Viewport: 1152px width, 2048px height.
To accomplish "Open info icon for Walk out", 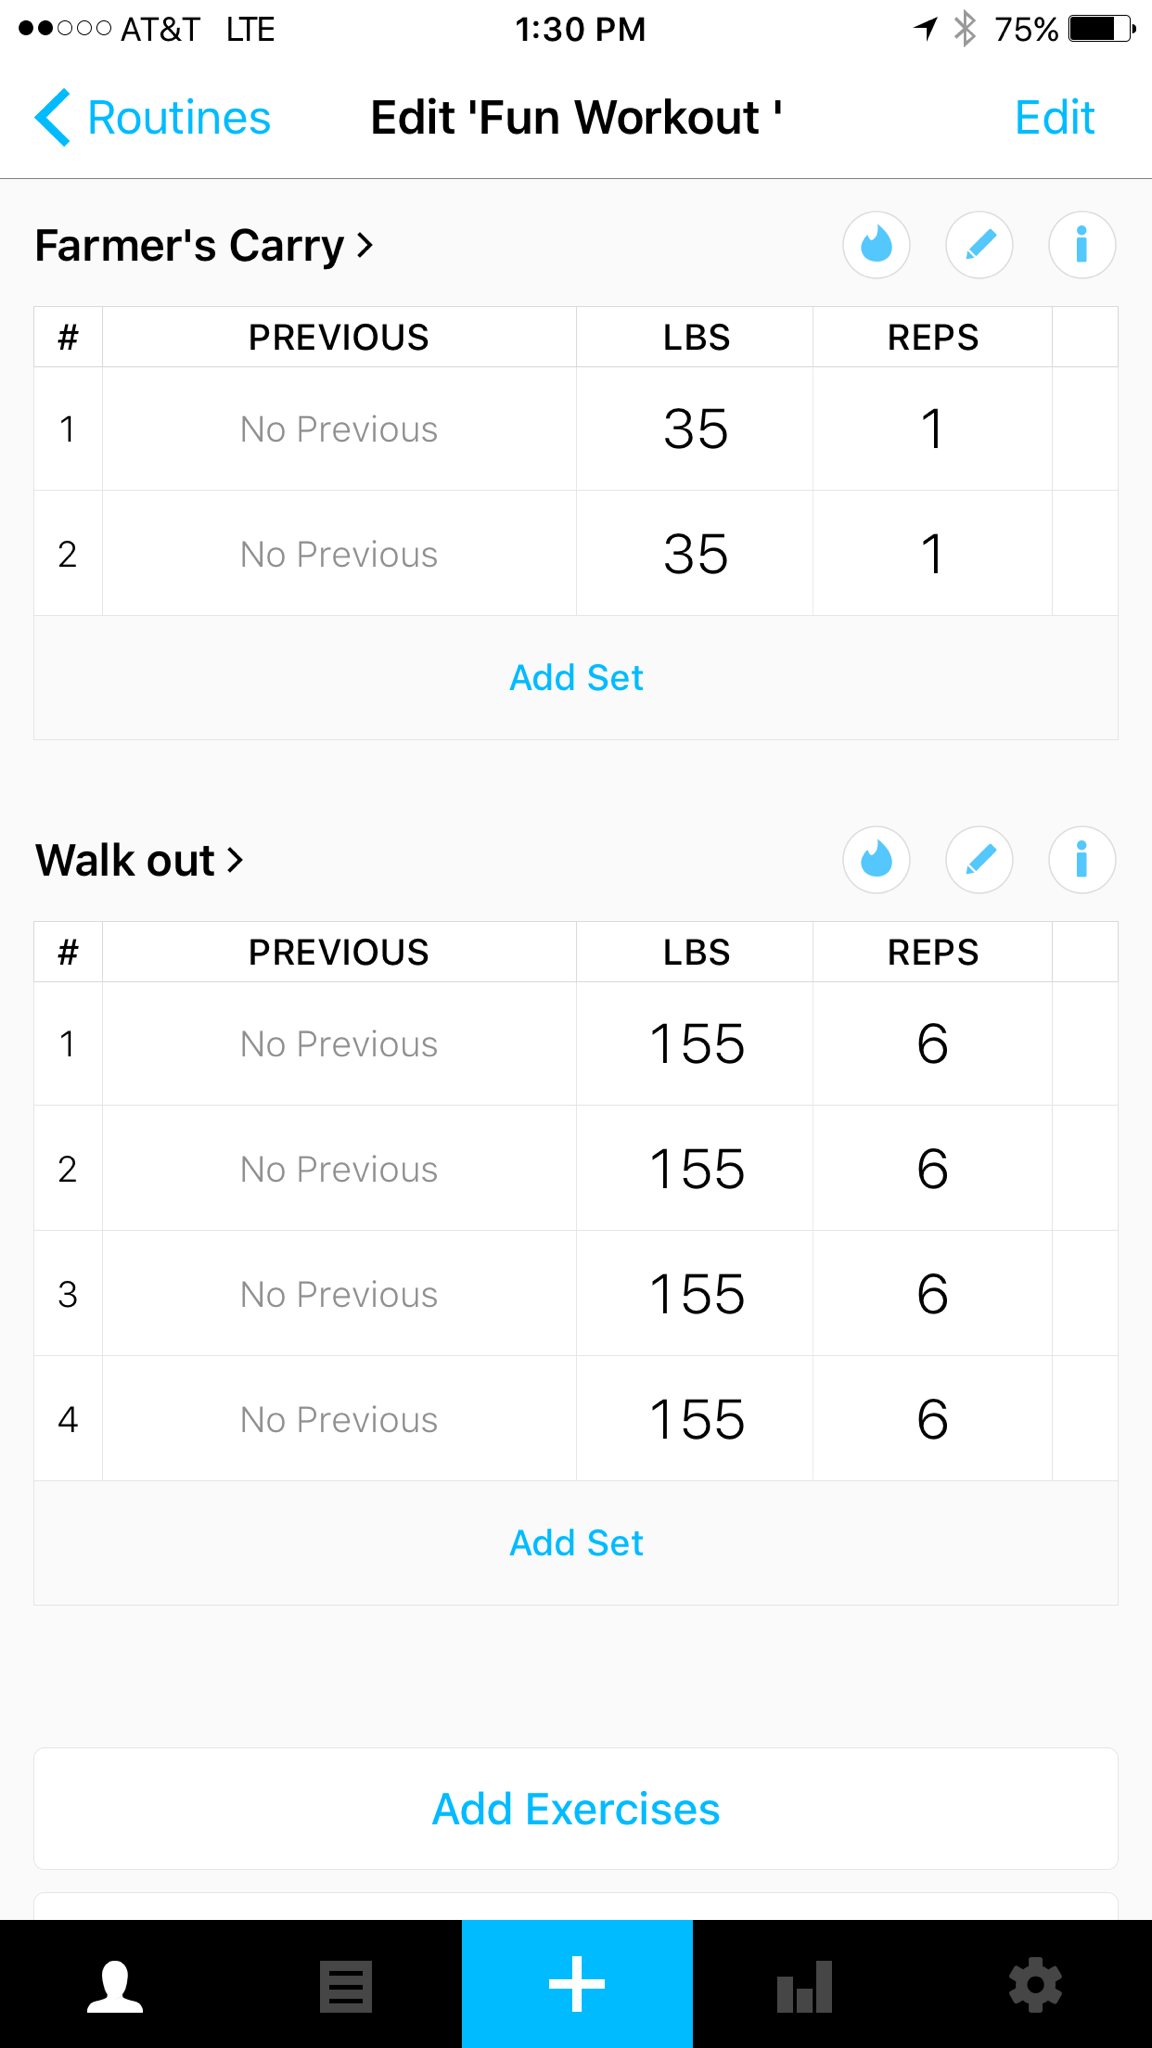I will (1081, 860).
